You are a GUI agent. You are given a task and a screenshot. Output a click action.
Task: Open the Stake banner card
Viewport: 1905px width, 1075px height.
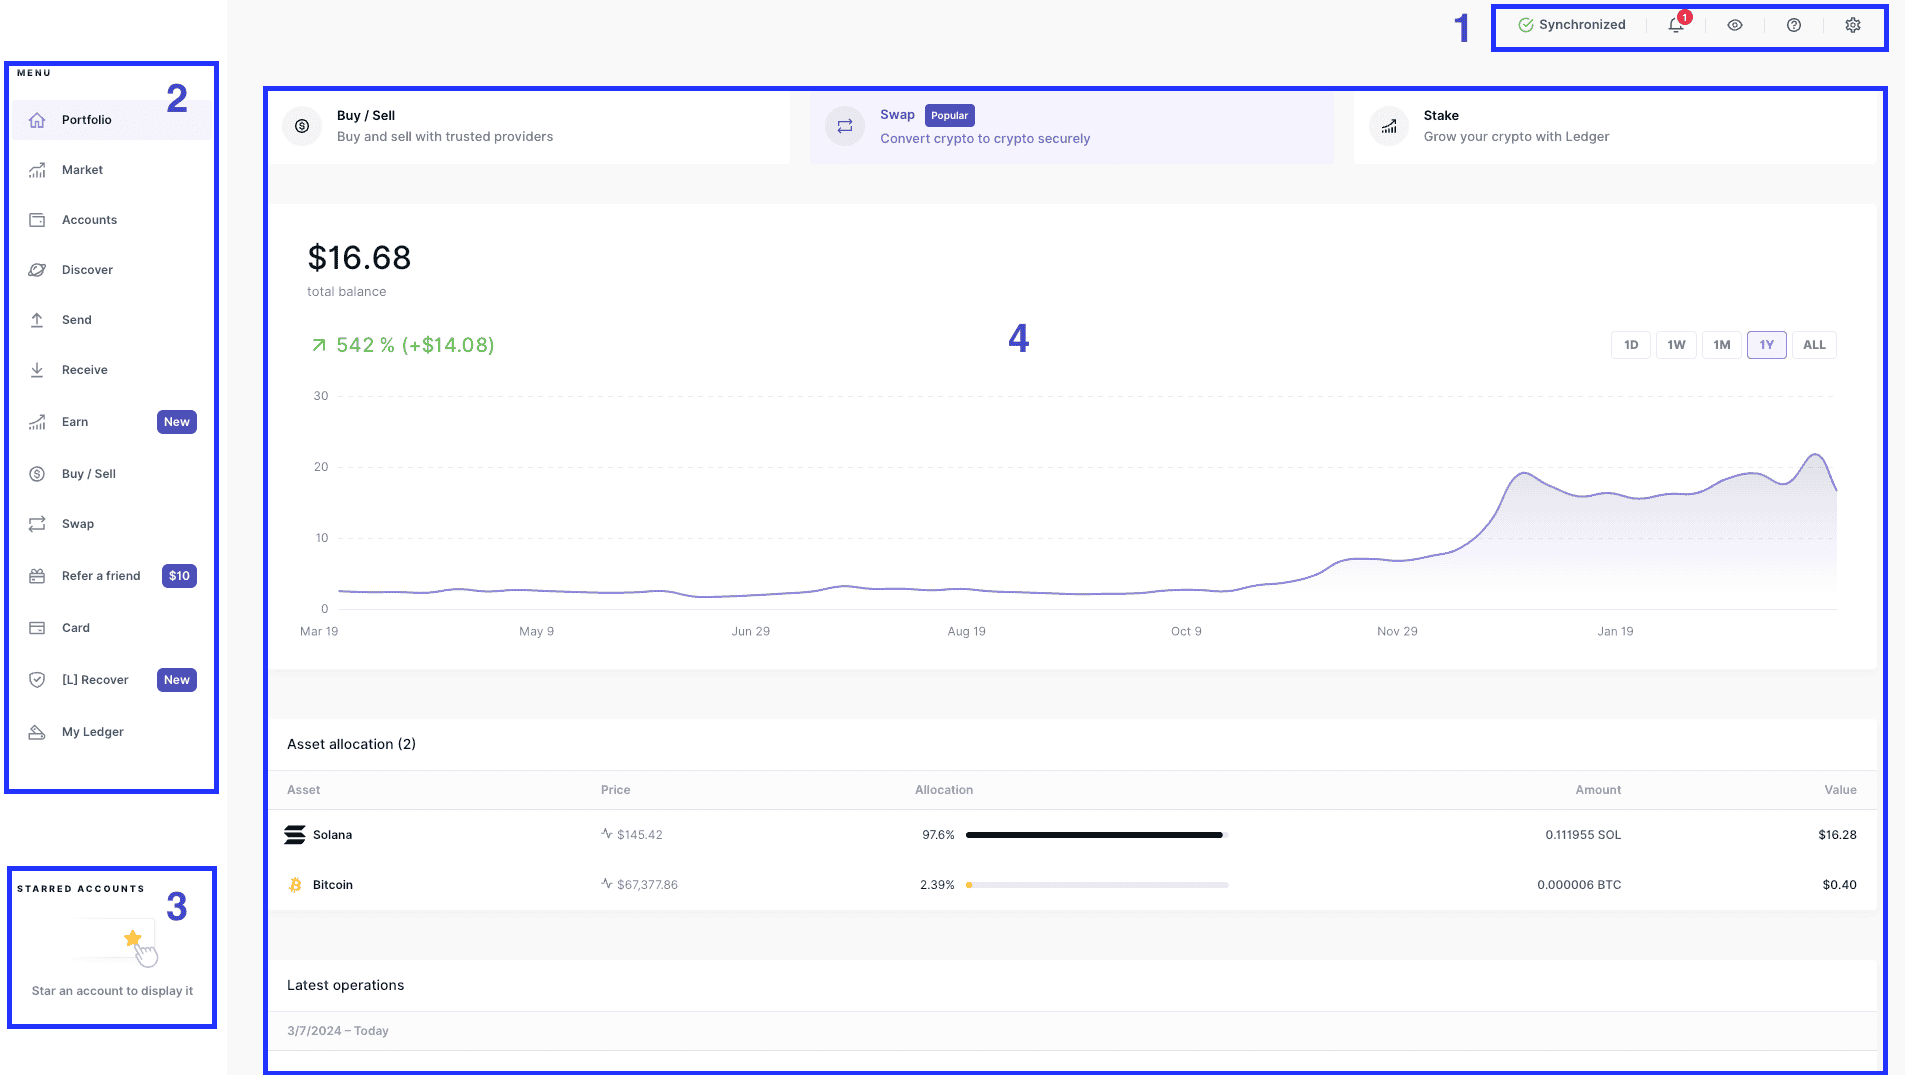1614,127
